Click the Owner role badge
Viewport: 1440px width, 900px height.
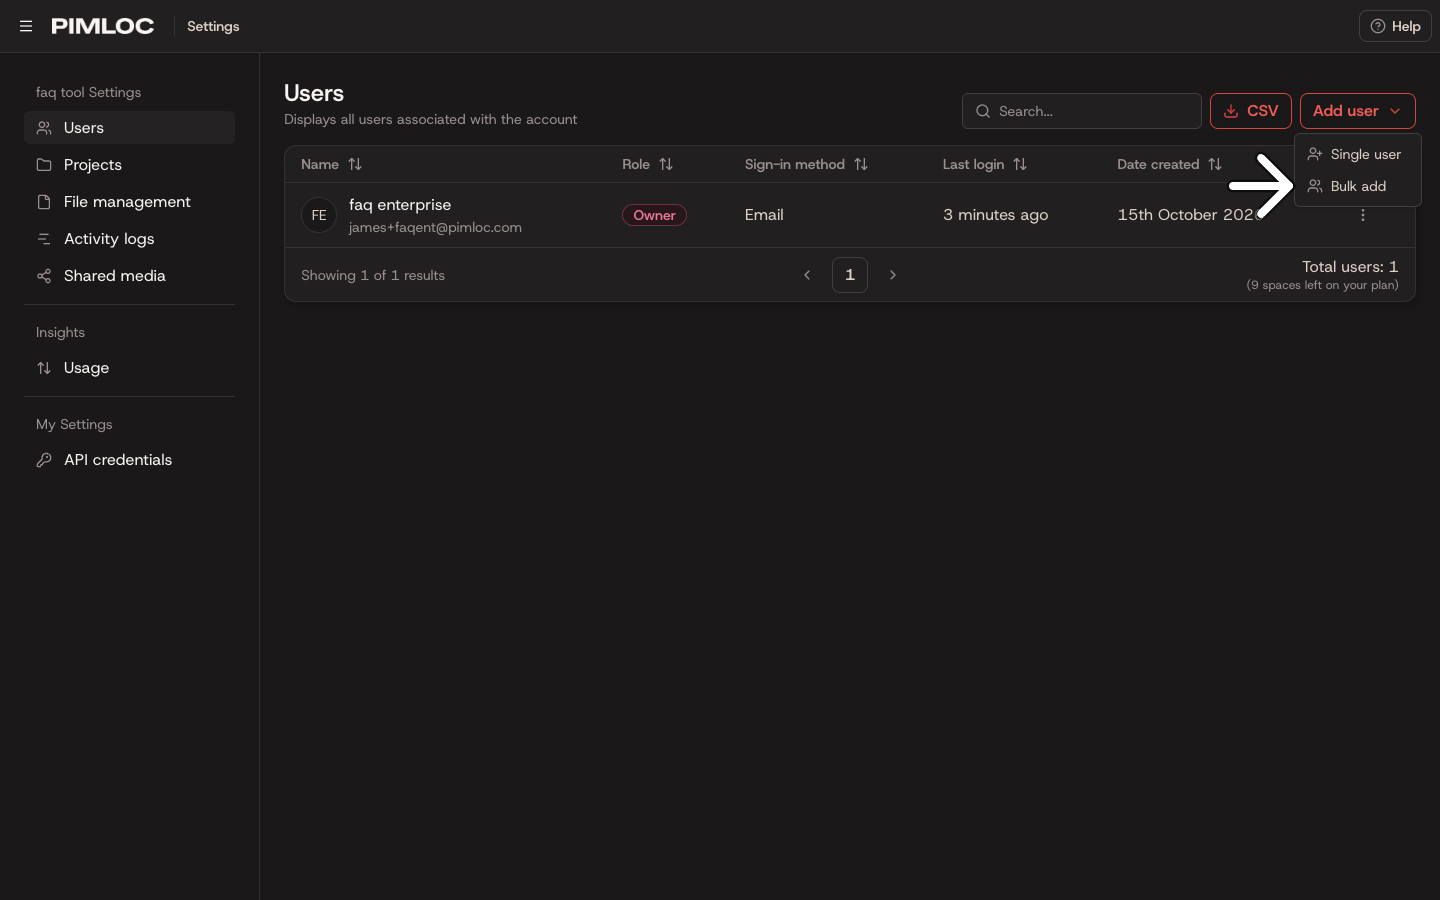click(x=654, y=215)
